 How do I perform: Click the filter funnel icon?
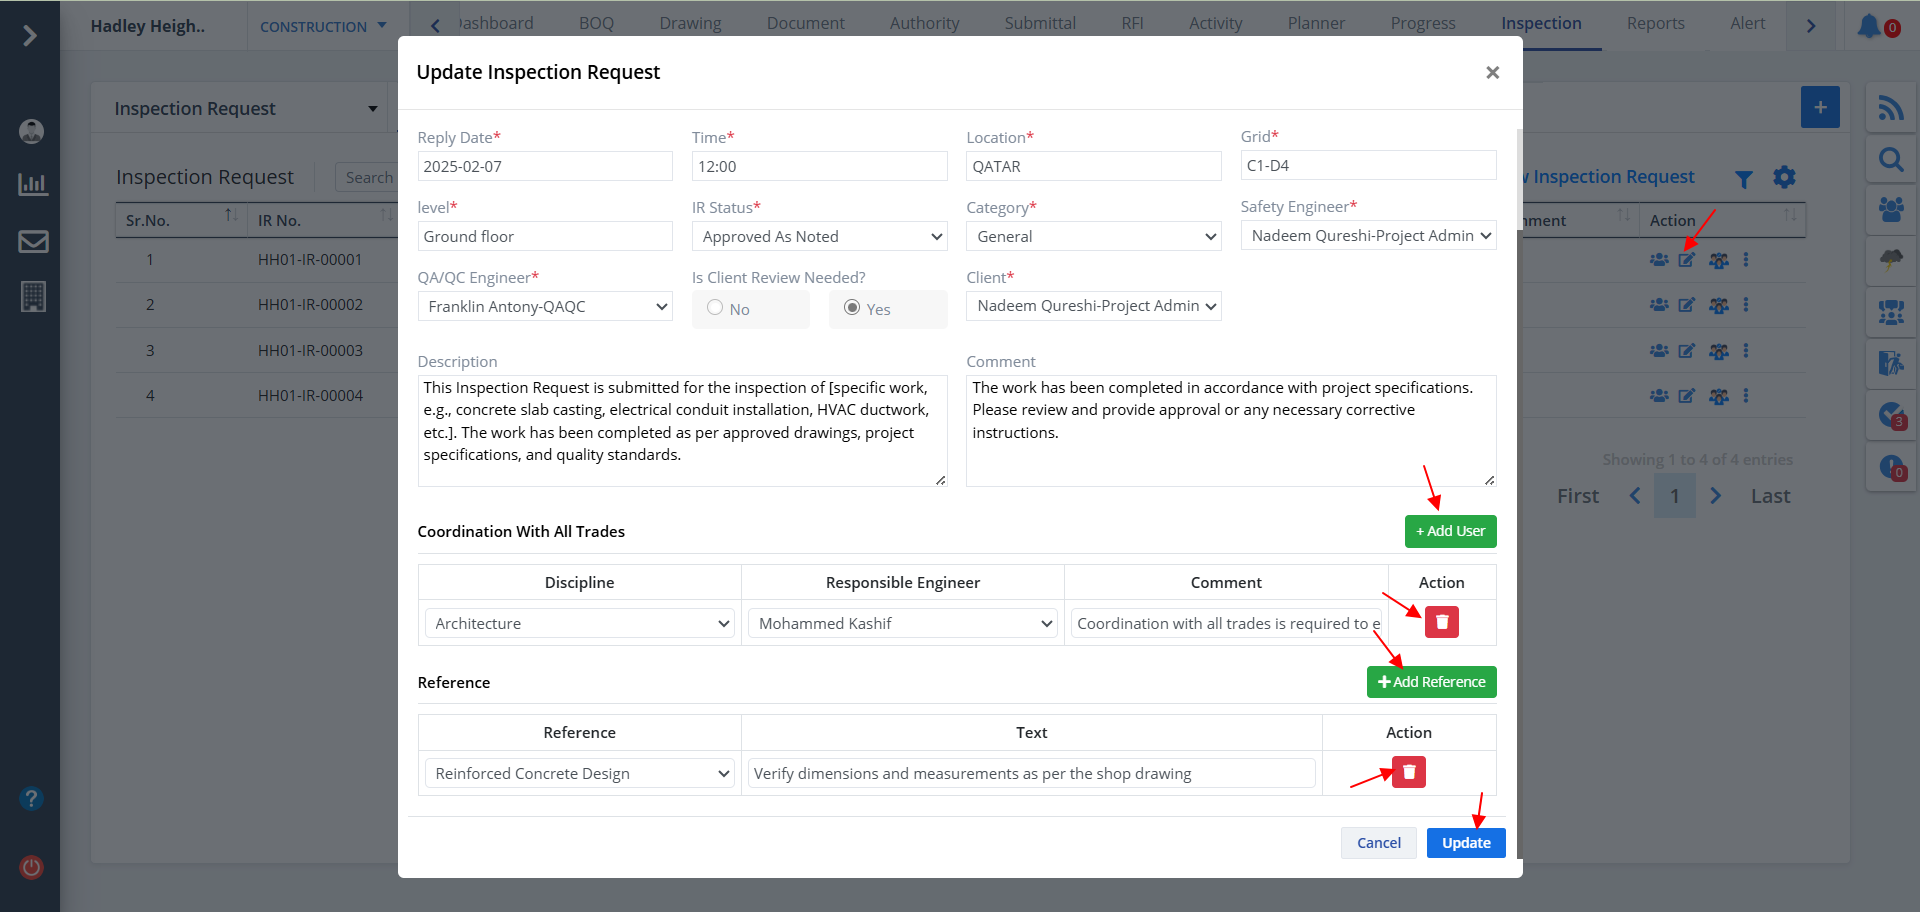point(1743,179)
